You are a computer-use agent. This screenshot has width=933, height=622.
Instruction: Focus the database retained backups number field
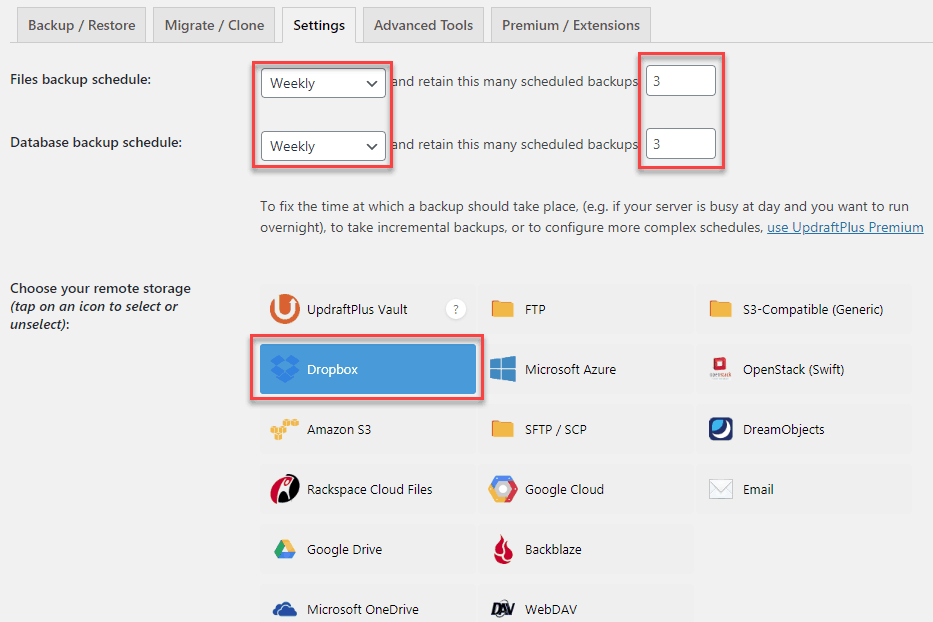point(681,143)
